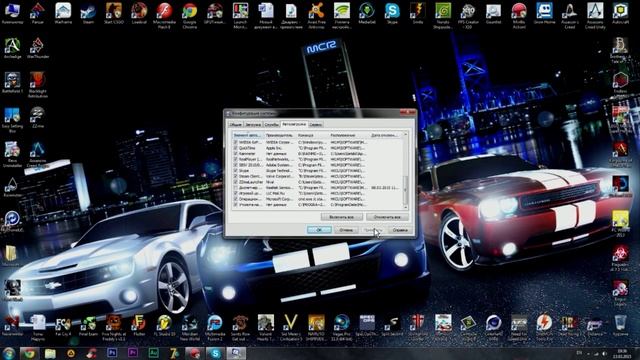Sort by the Дата отключения column header
The image size is (640, 360).
coord(386,135)
